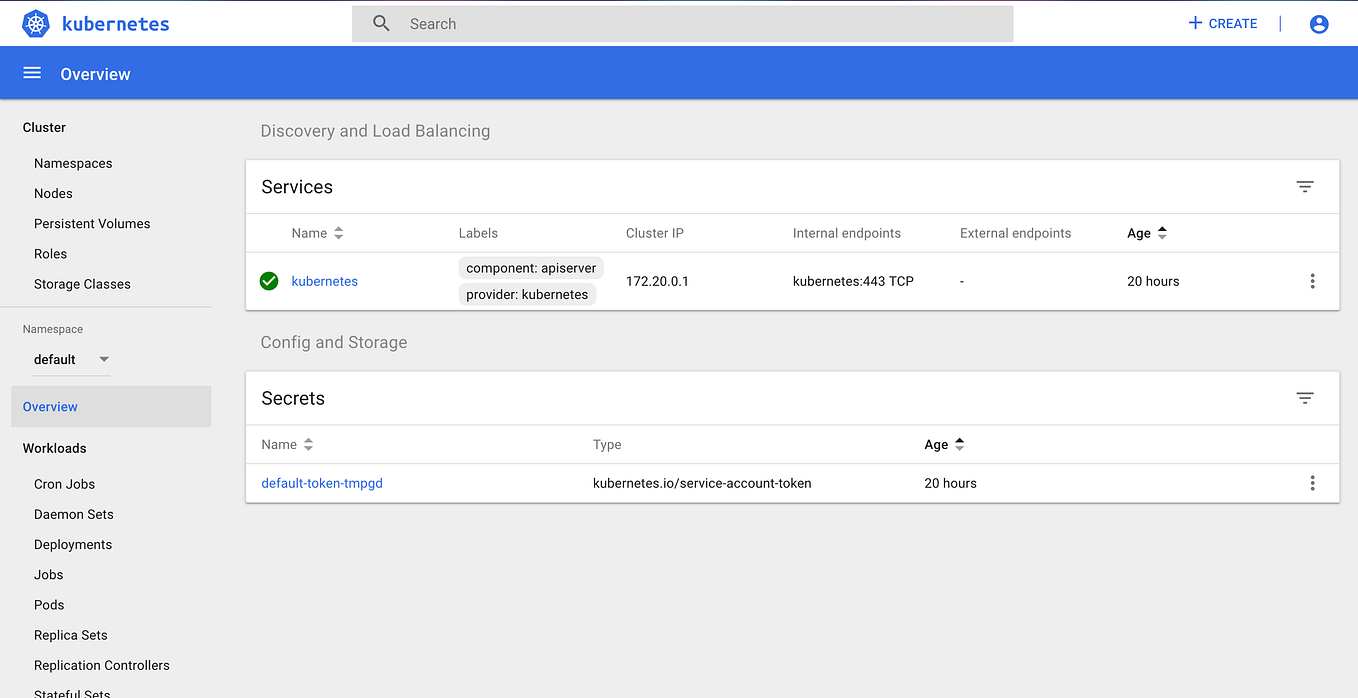Open the user account icon

pyautogui.click(x=1318, y=23)
